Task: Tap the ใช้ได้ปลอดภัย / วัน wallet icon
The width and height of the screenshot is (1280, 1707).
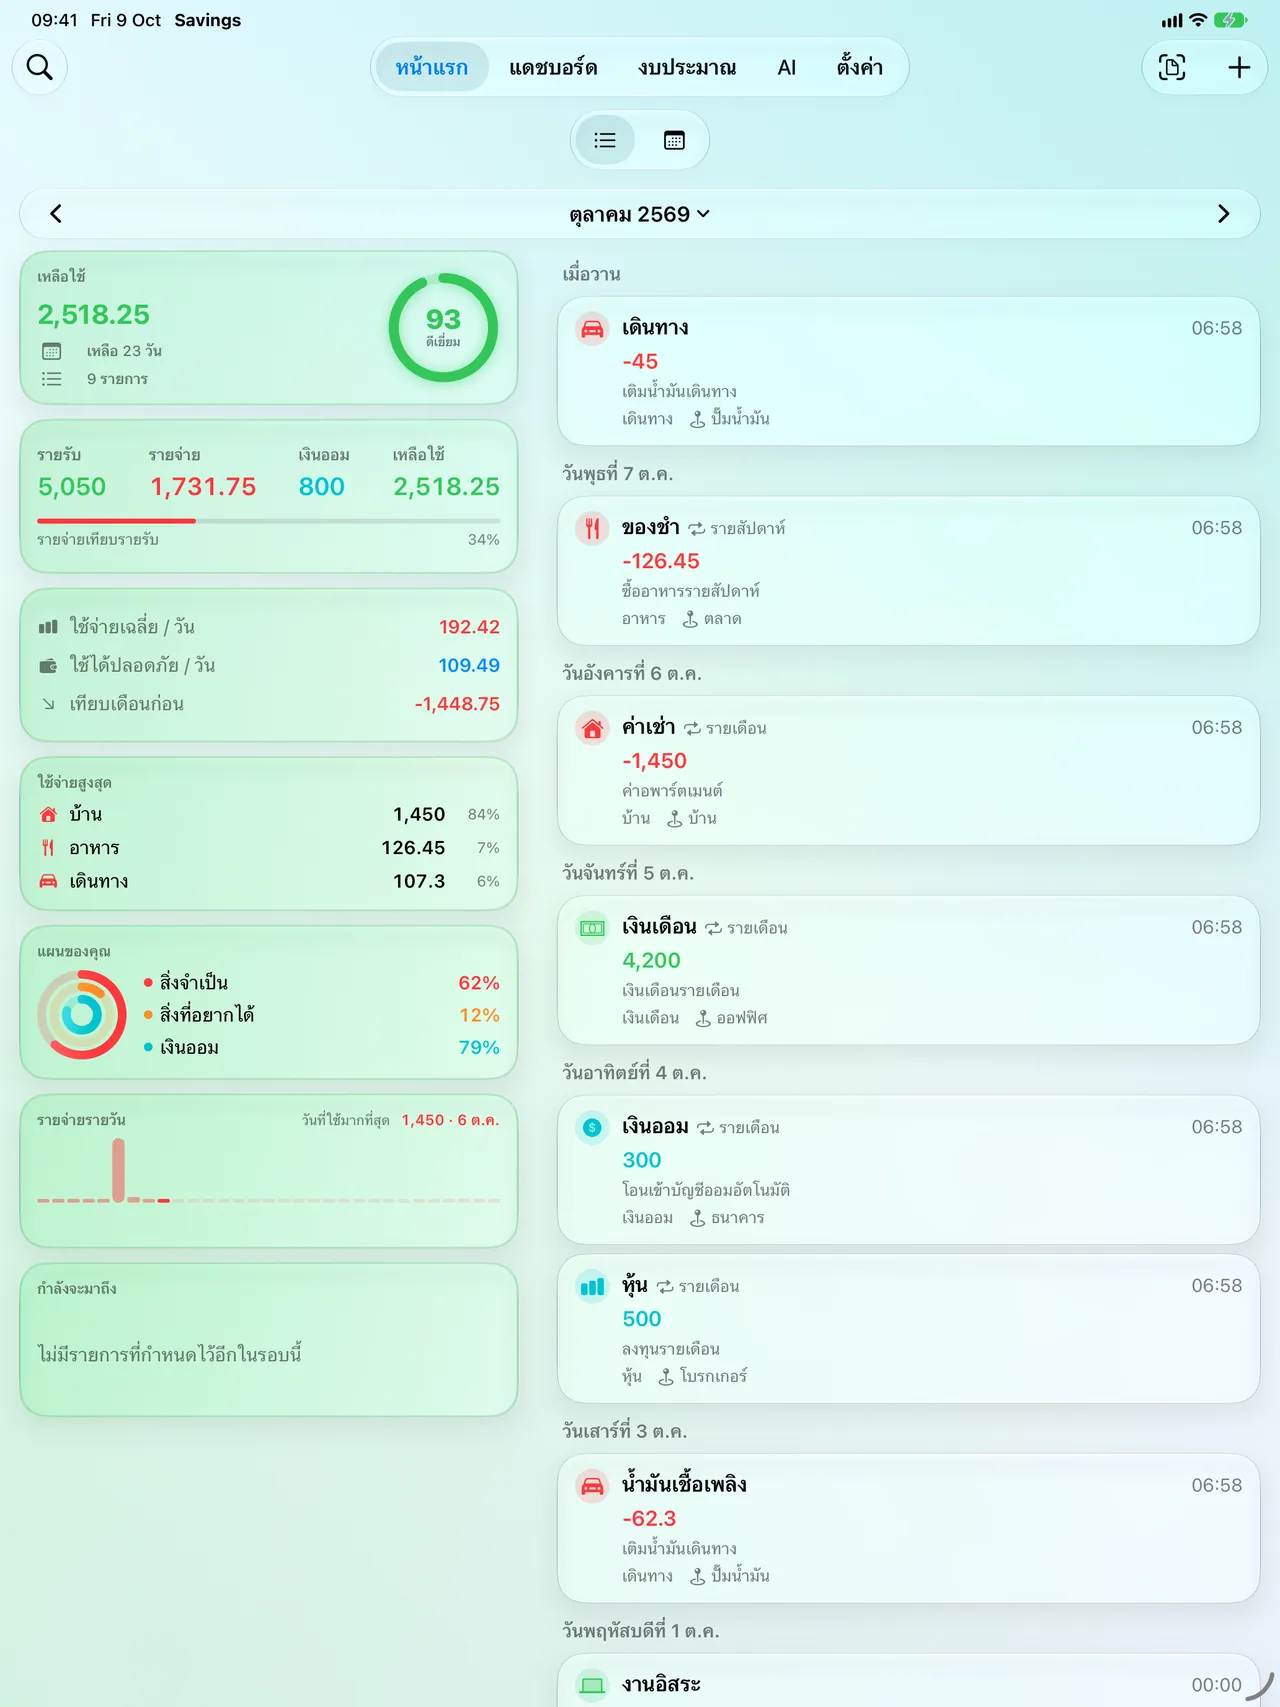Action: coord(48,666)
